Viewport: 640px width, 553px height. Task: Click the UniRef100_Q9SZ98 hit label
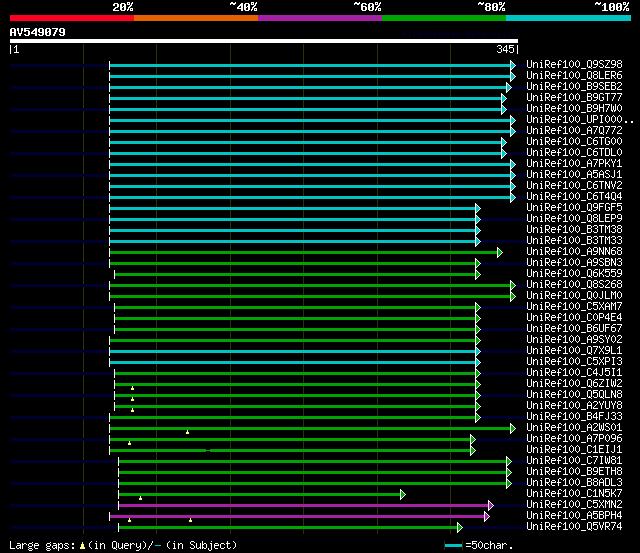tap(574, 64)
